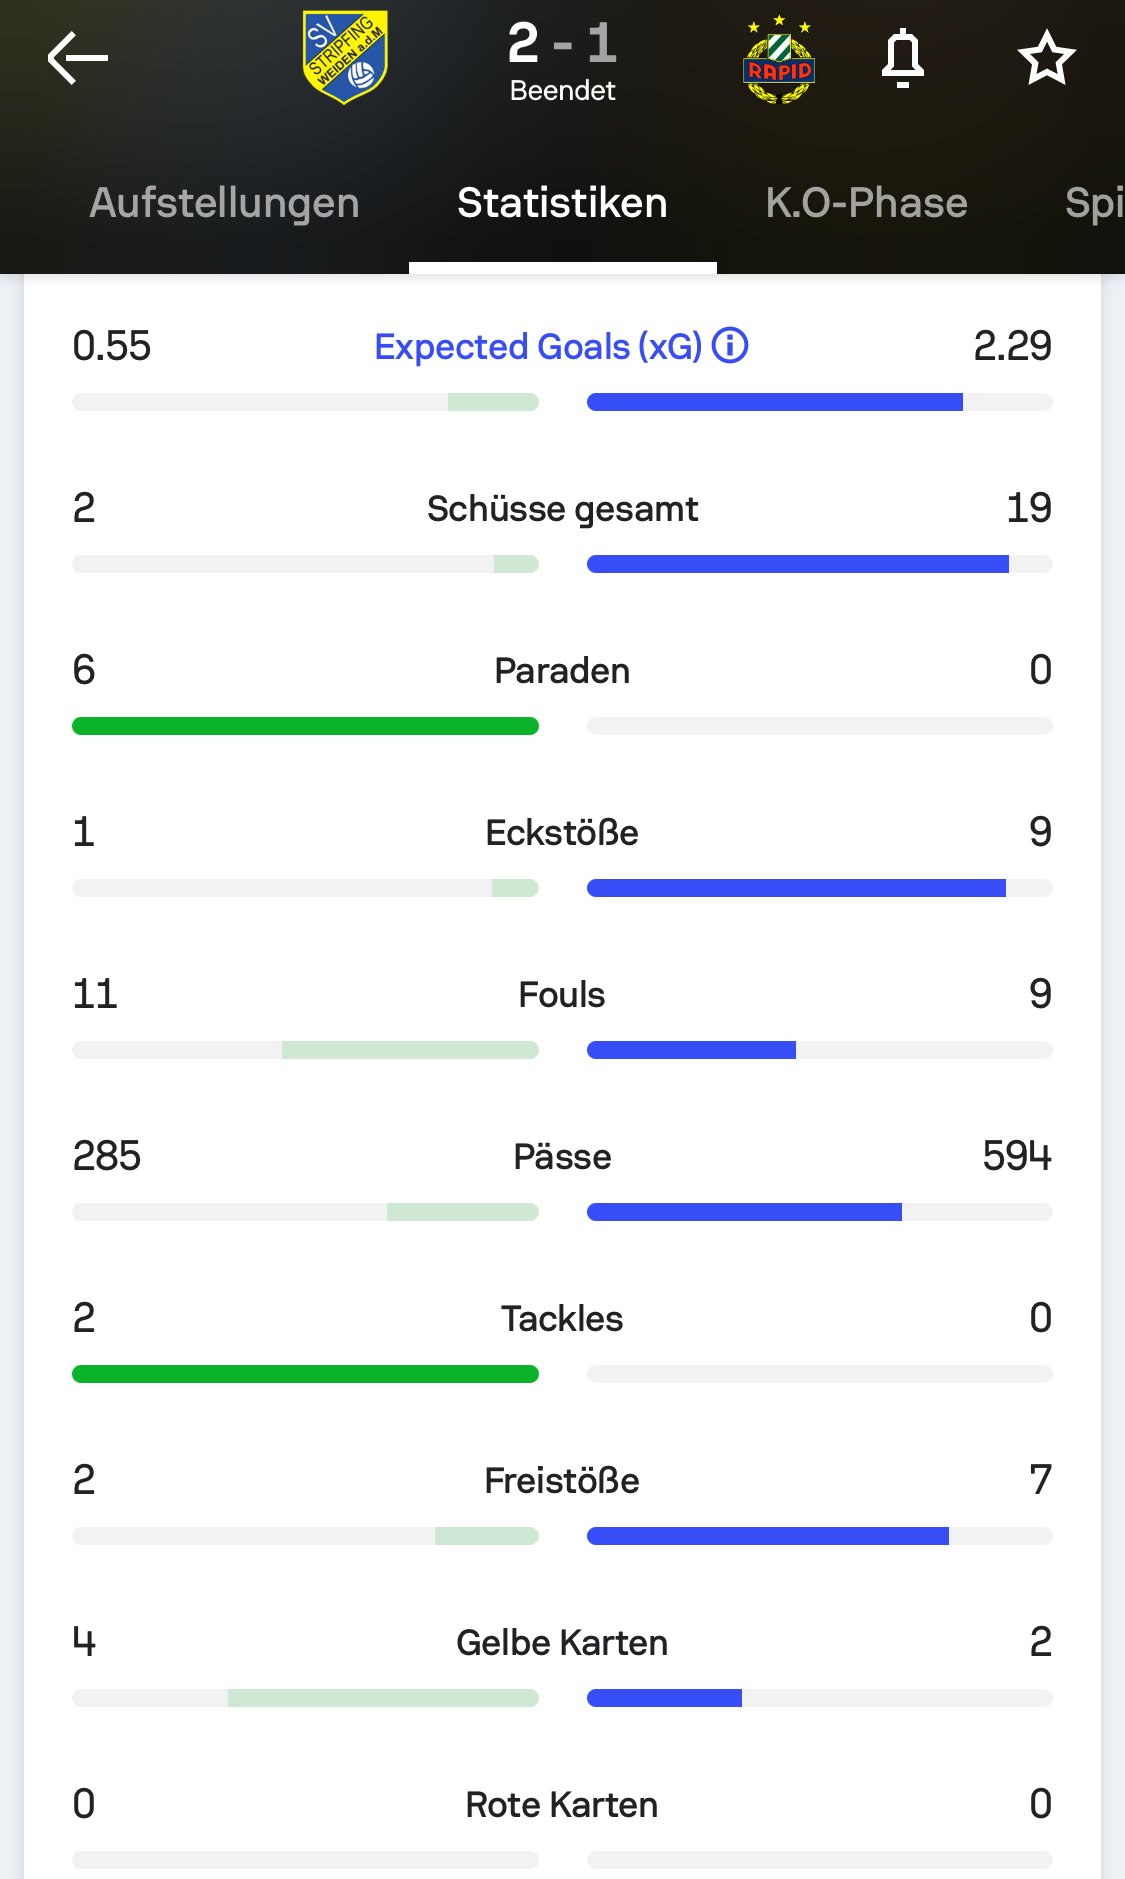The height and width of the screenshot is (1879, 1125).
Task: Tap the Beendet match status label
Action: (x=562, y=91)
